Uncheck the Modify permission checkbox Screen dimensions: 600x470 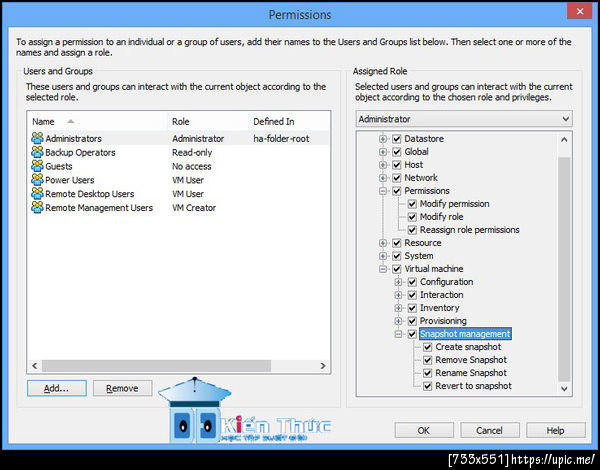tap(412, 204)
